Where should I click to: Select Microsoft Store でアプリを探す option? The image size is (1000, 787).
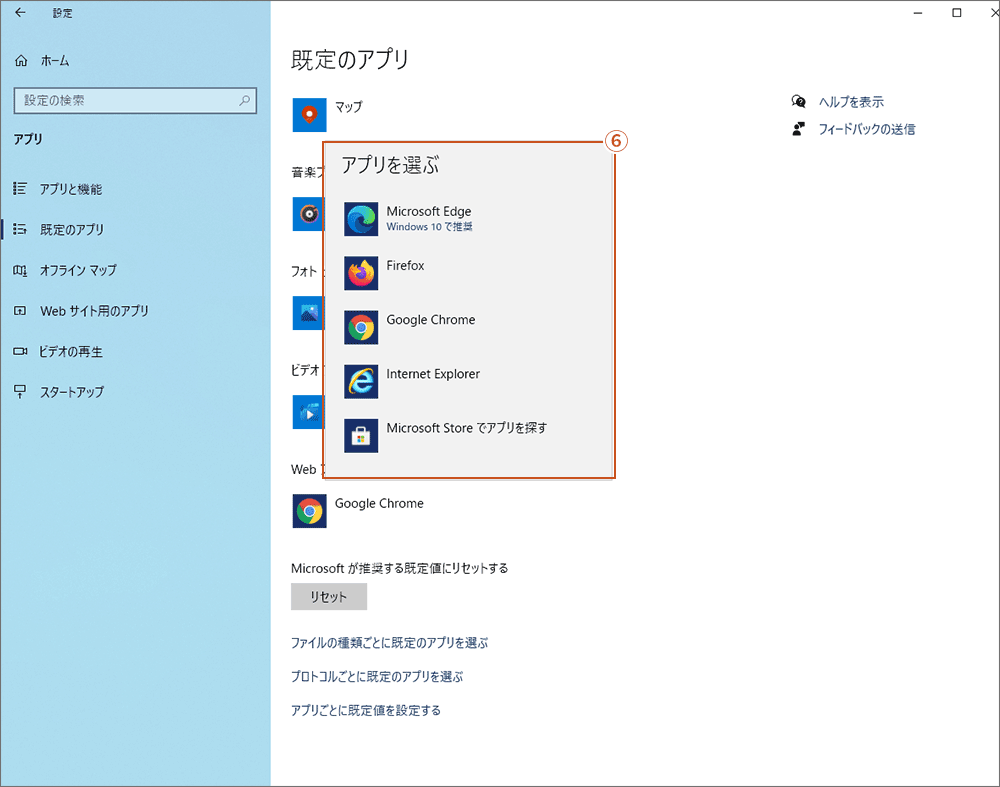469,436
